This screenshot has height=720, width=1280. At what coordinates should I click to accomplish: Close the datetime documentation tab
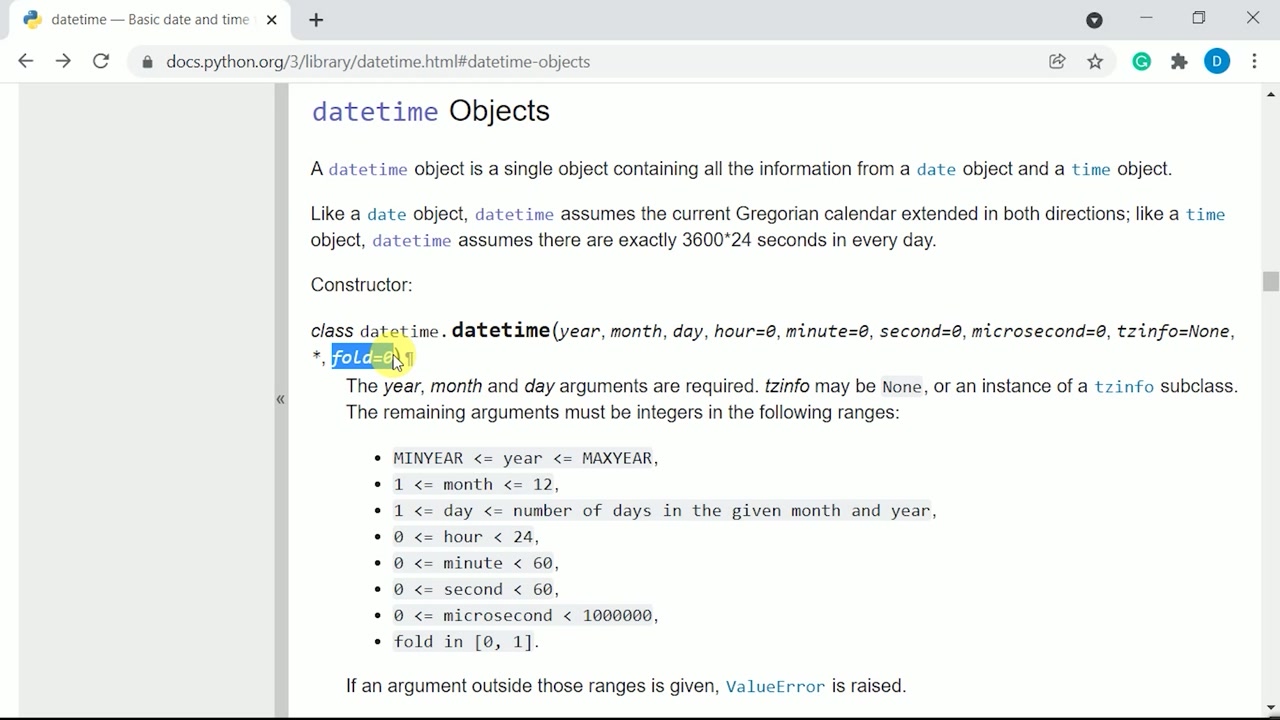tap(271, 20)
